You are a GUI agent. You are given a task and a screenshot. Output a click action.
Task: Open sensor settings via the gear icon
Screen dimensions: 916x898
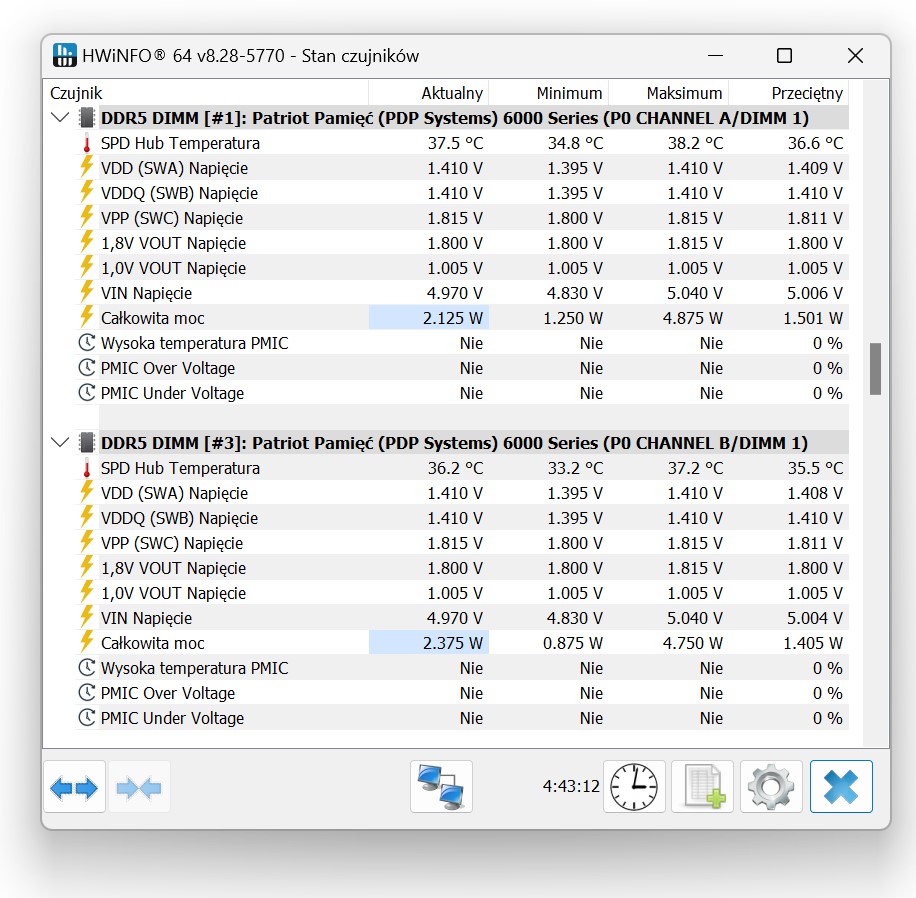coord(771,787)
